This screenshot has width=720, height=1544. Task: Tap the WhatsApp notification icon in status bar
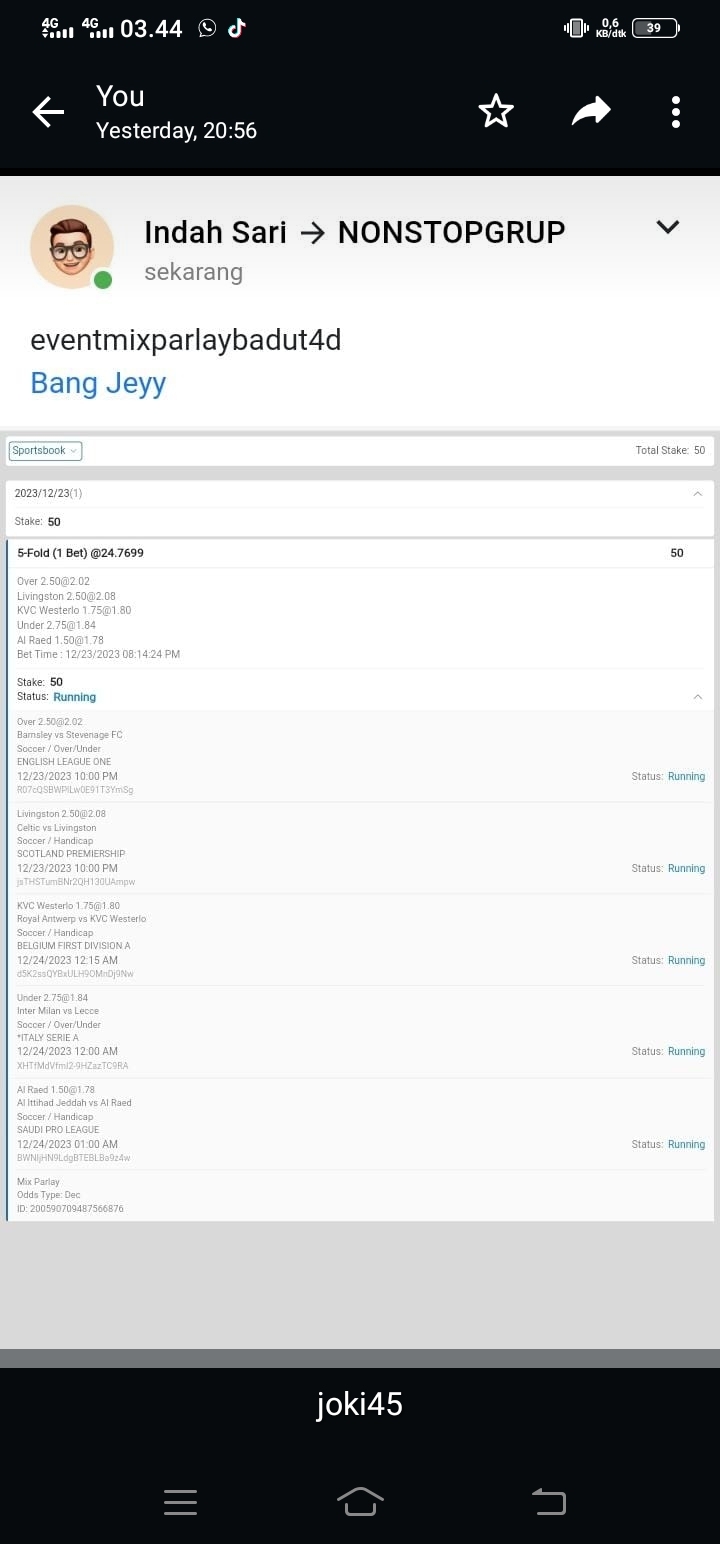[207, 28]
